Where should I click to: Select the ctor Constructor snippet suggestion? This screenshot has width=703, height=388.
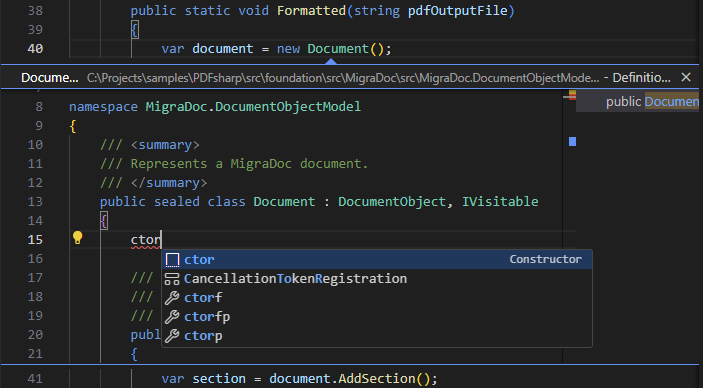(377, 259)
